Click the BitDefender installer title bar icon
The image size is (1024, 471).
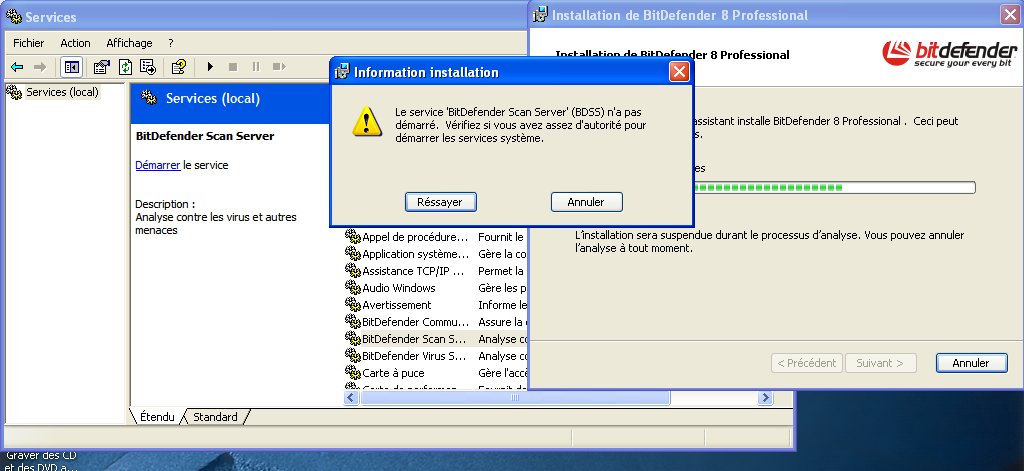click(541, 14)
